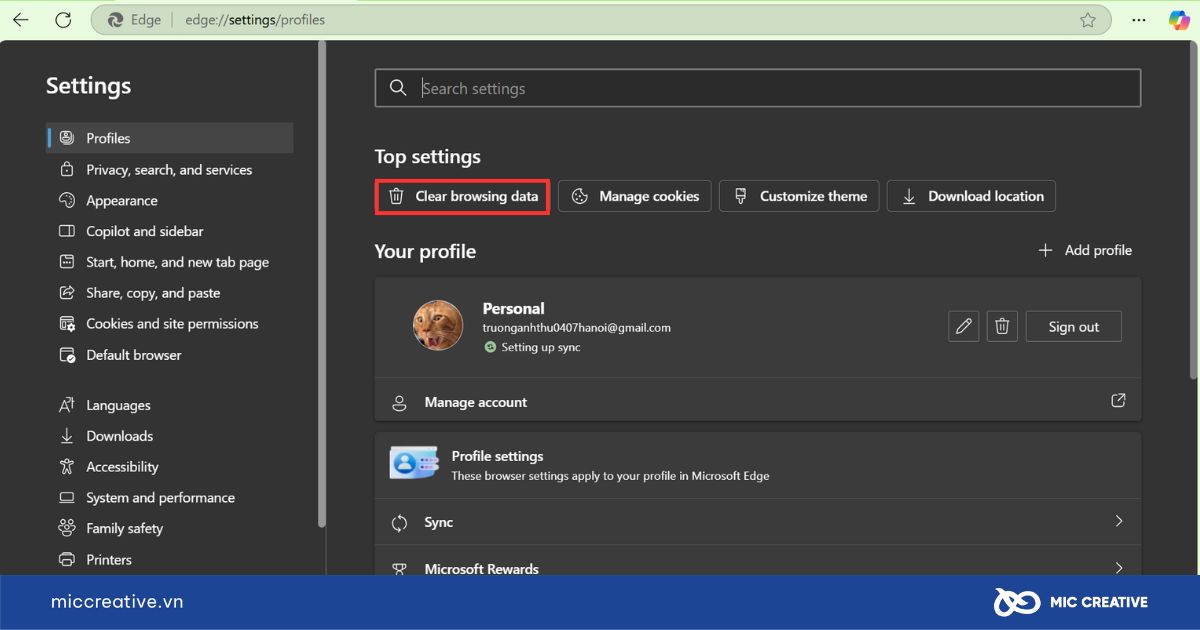
Task: Go back with the browser back arrow
Action: [20, 20]
